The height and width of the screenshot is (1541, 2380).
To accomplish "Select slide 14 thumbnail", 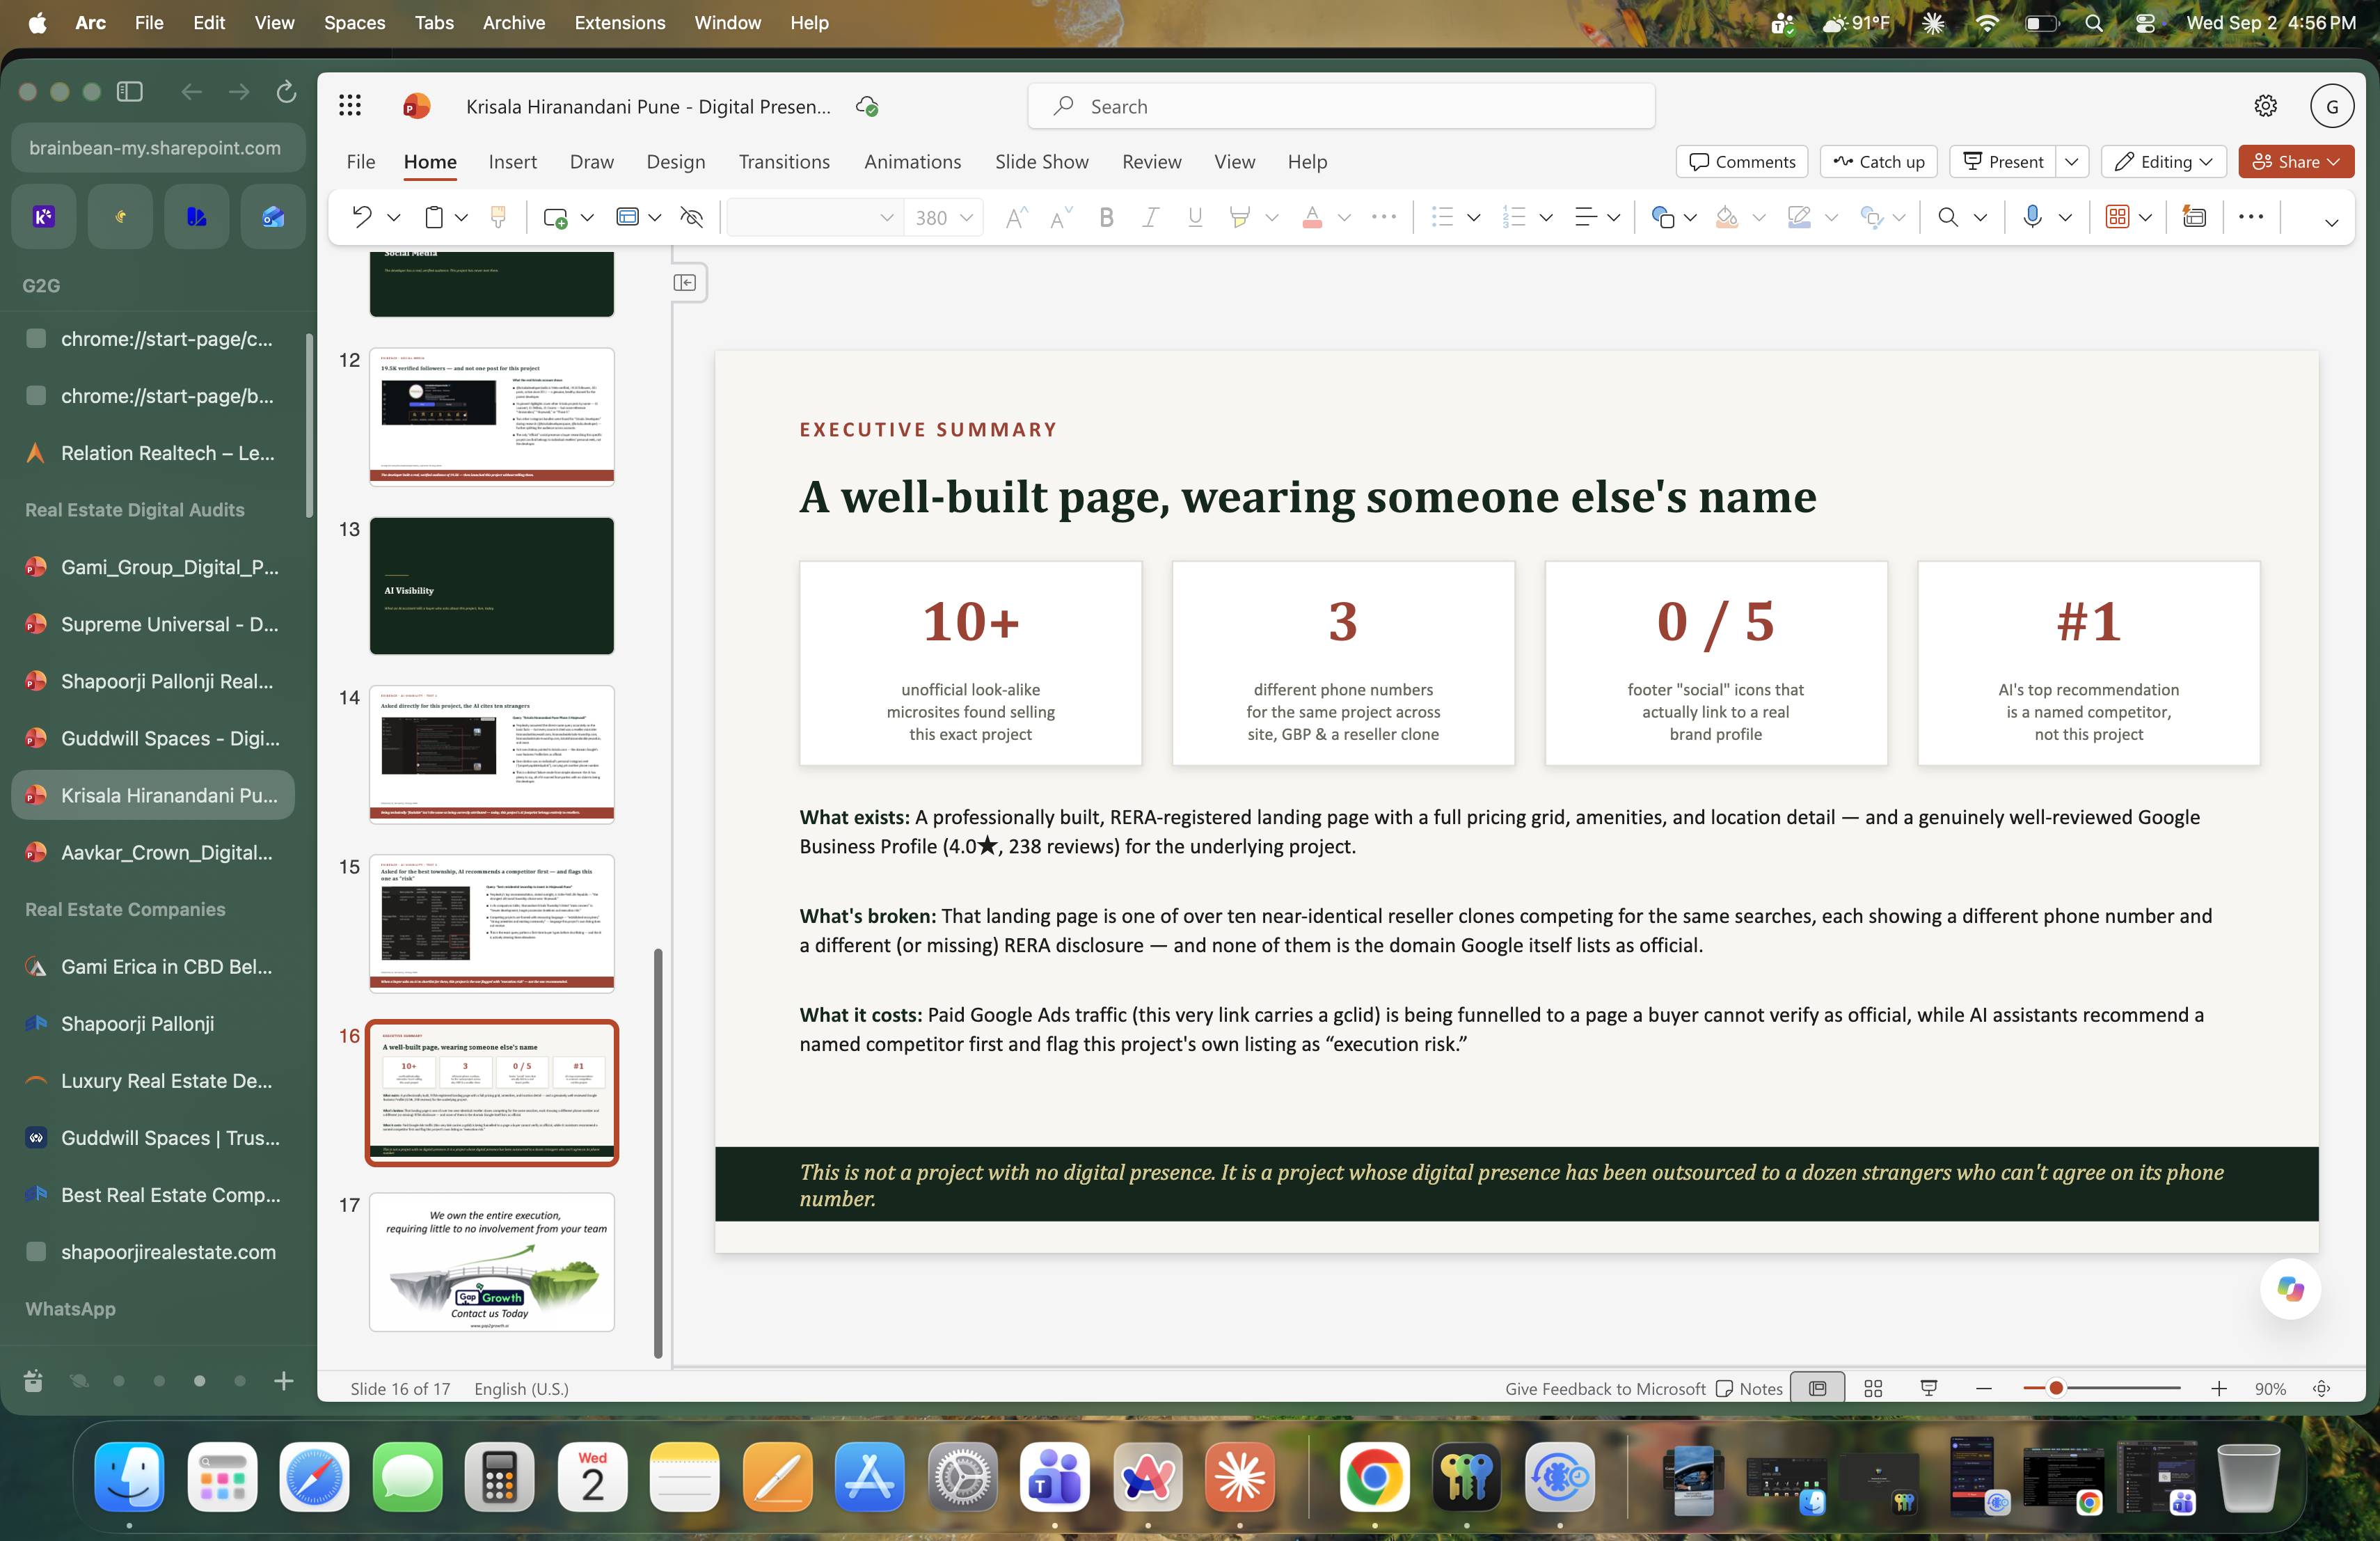I will 492,754.
